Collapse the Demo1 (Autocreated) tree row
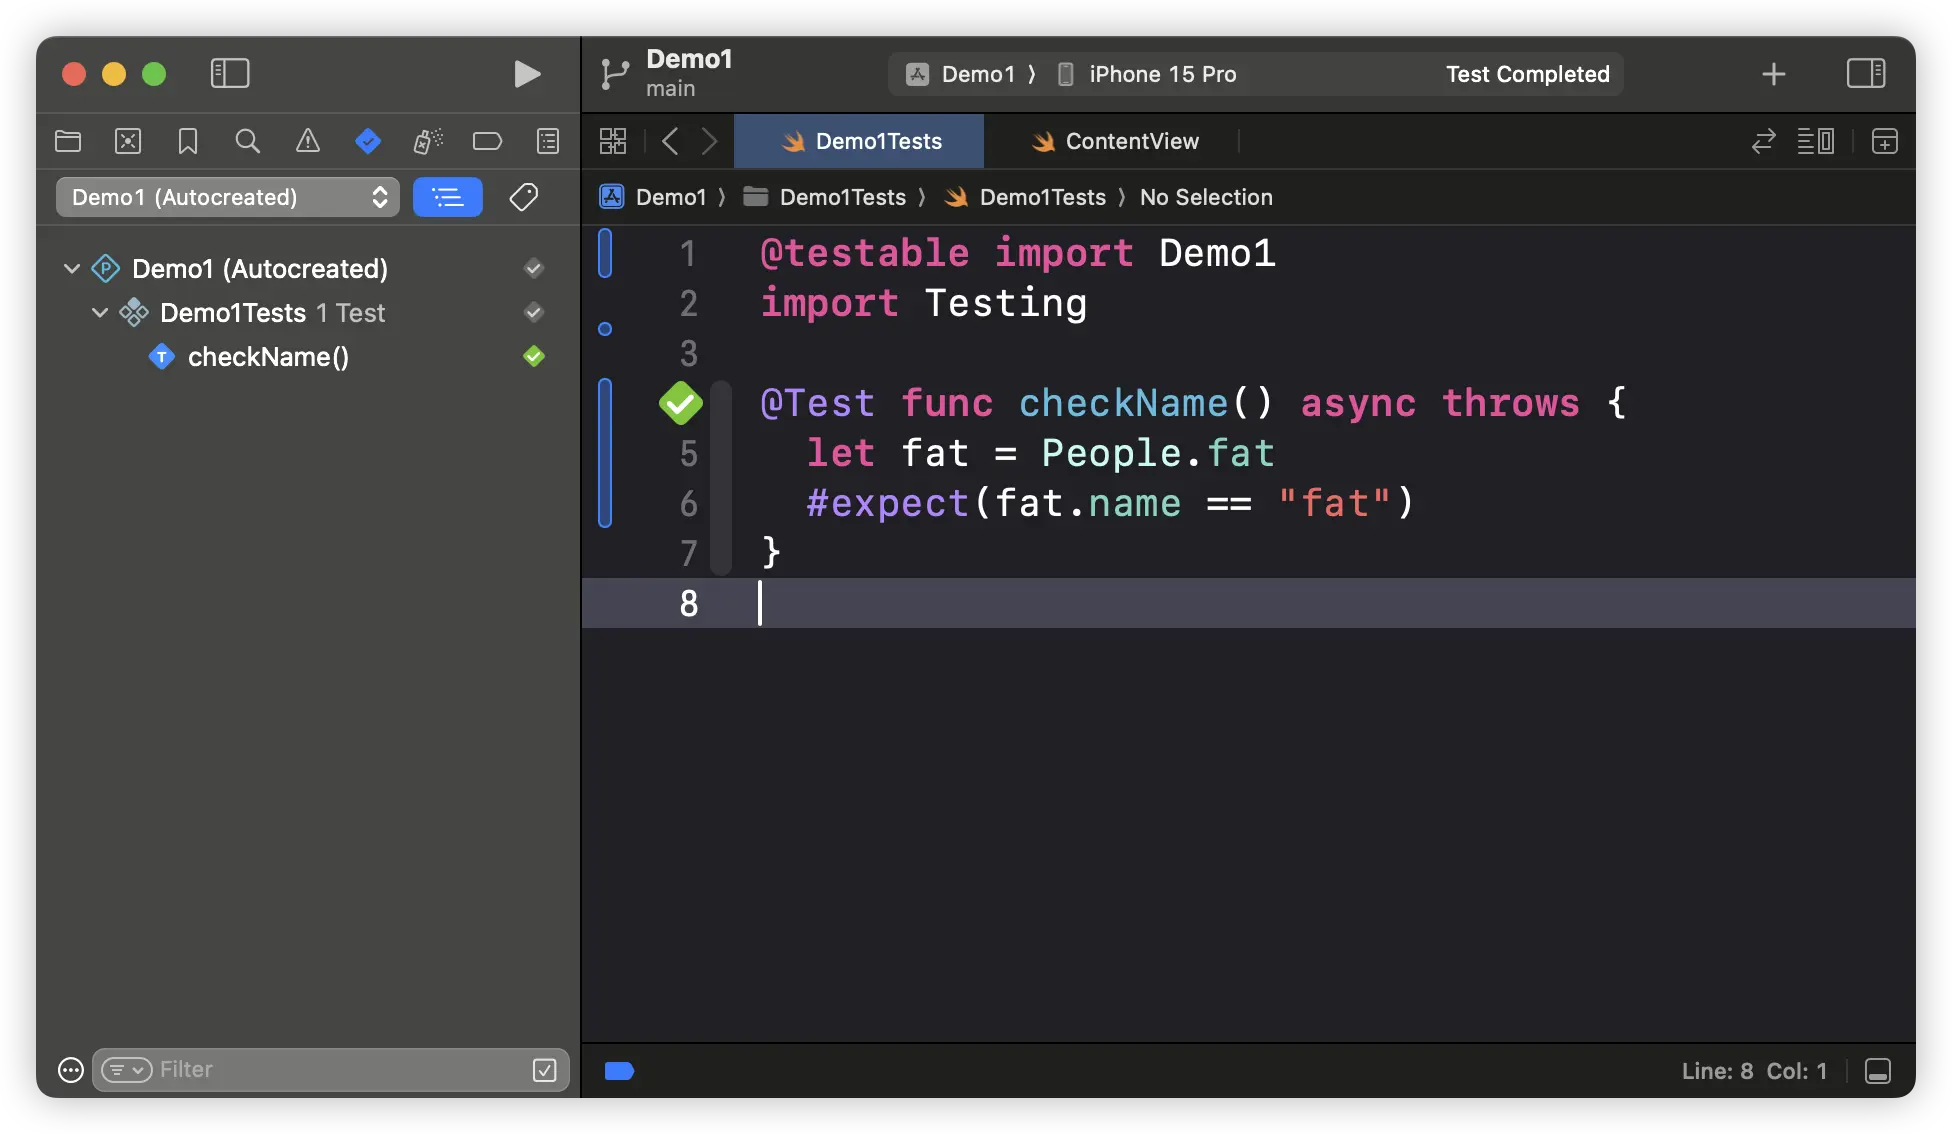Image resolution: width=1952 pixels, height=1134 pixels. tap(72, 268)
